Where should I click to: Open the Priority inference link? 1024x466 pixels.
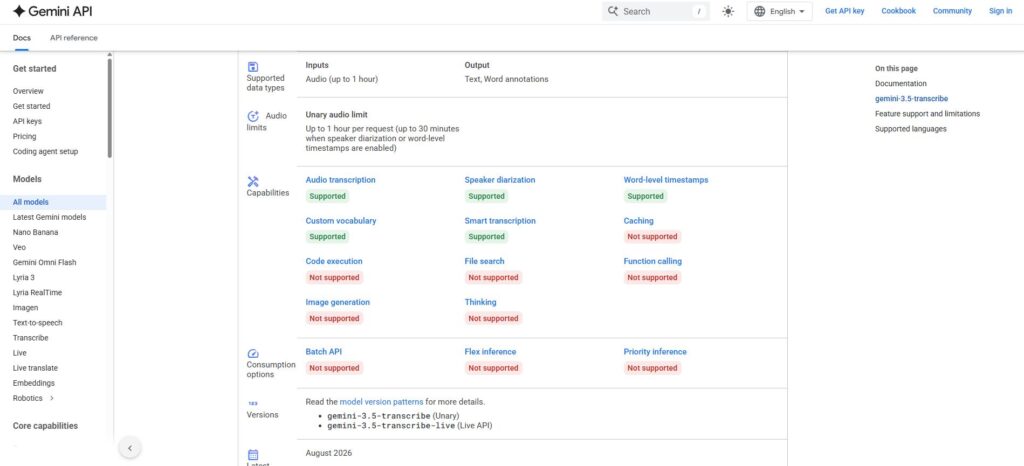[655, 352]
